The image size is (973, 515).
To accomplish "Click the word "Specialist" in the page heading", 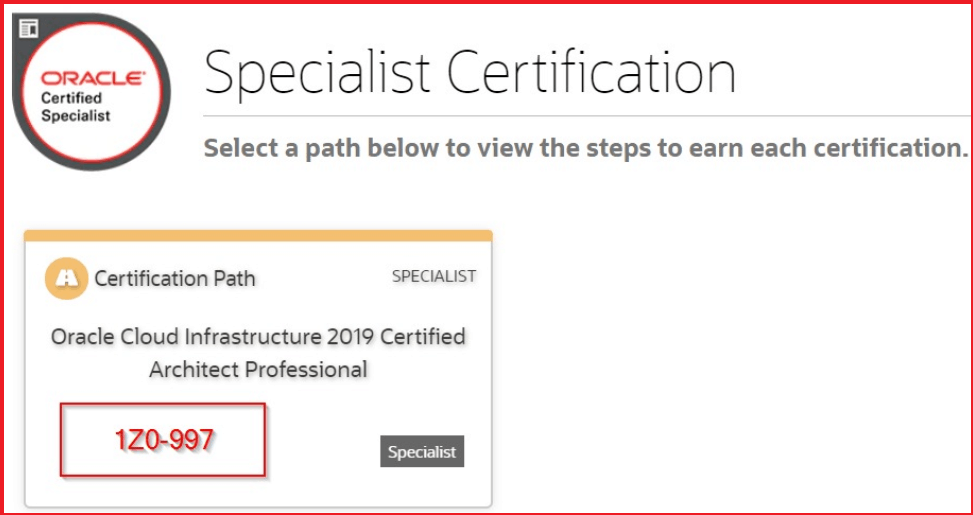I will pyautogui.click(x=319, y=73).
